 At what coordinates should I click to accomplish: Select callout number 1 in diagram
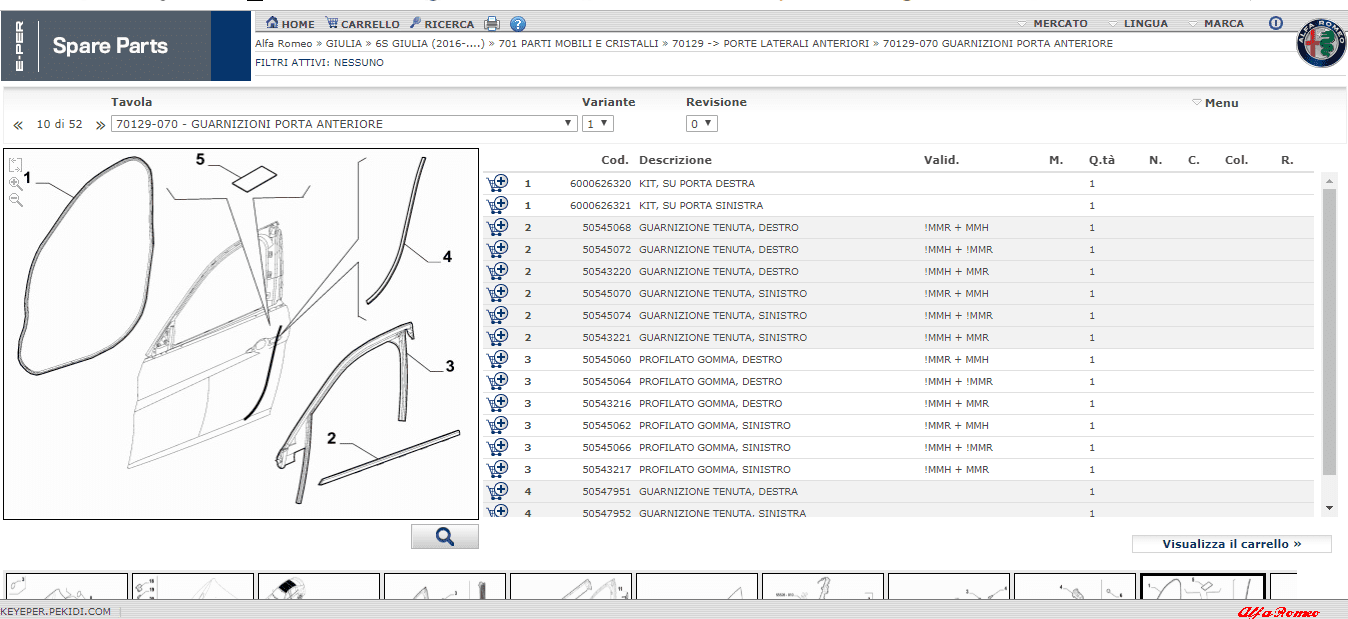(x=27, y=177)
